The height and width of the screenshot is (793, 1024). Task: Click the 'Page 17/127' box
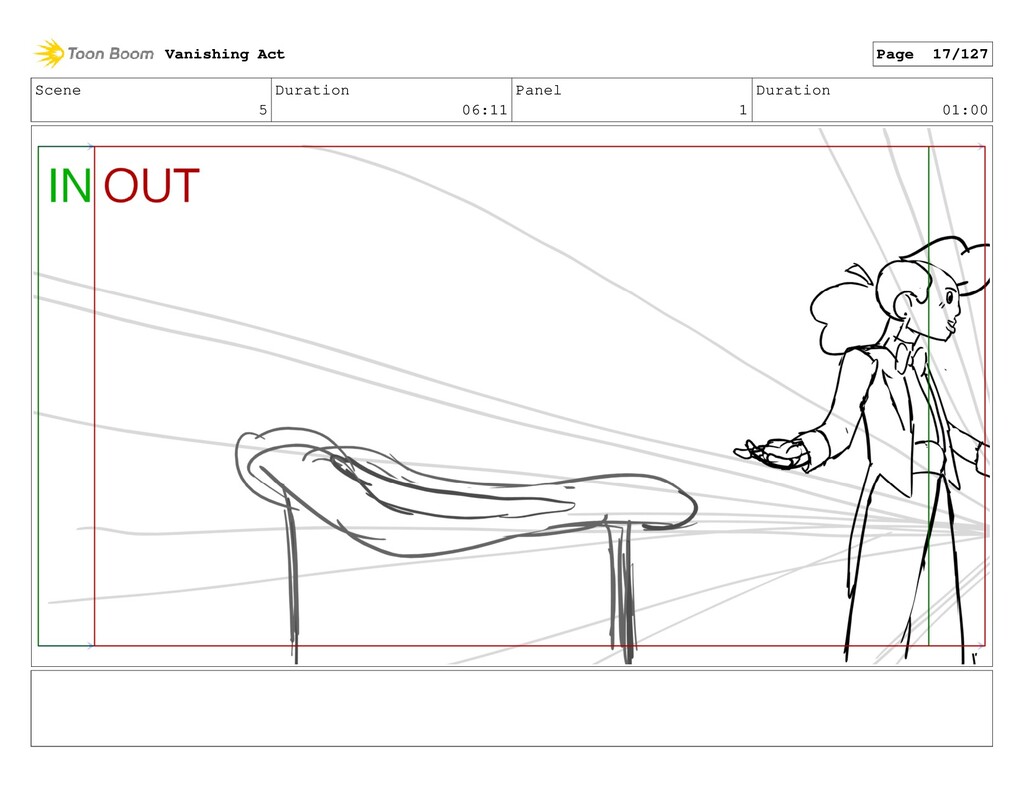pos(932,54)
